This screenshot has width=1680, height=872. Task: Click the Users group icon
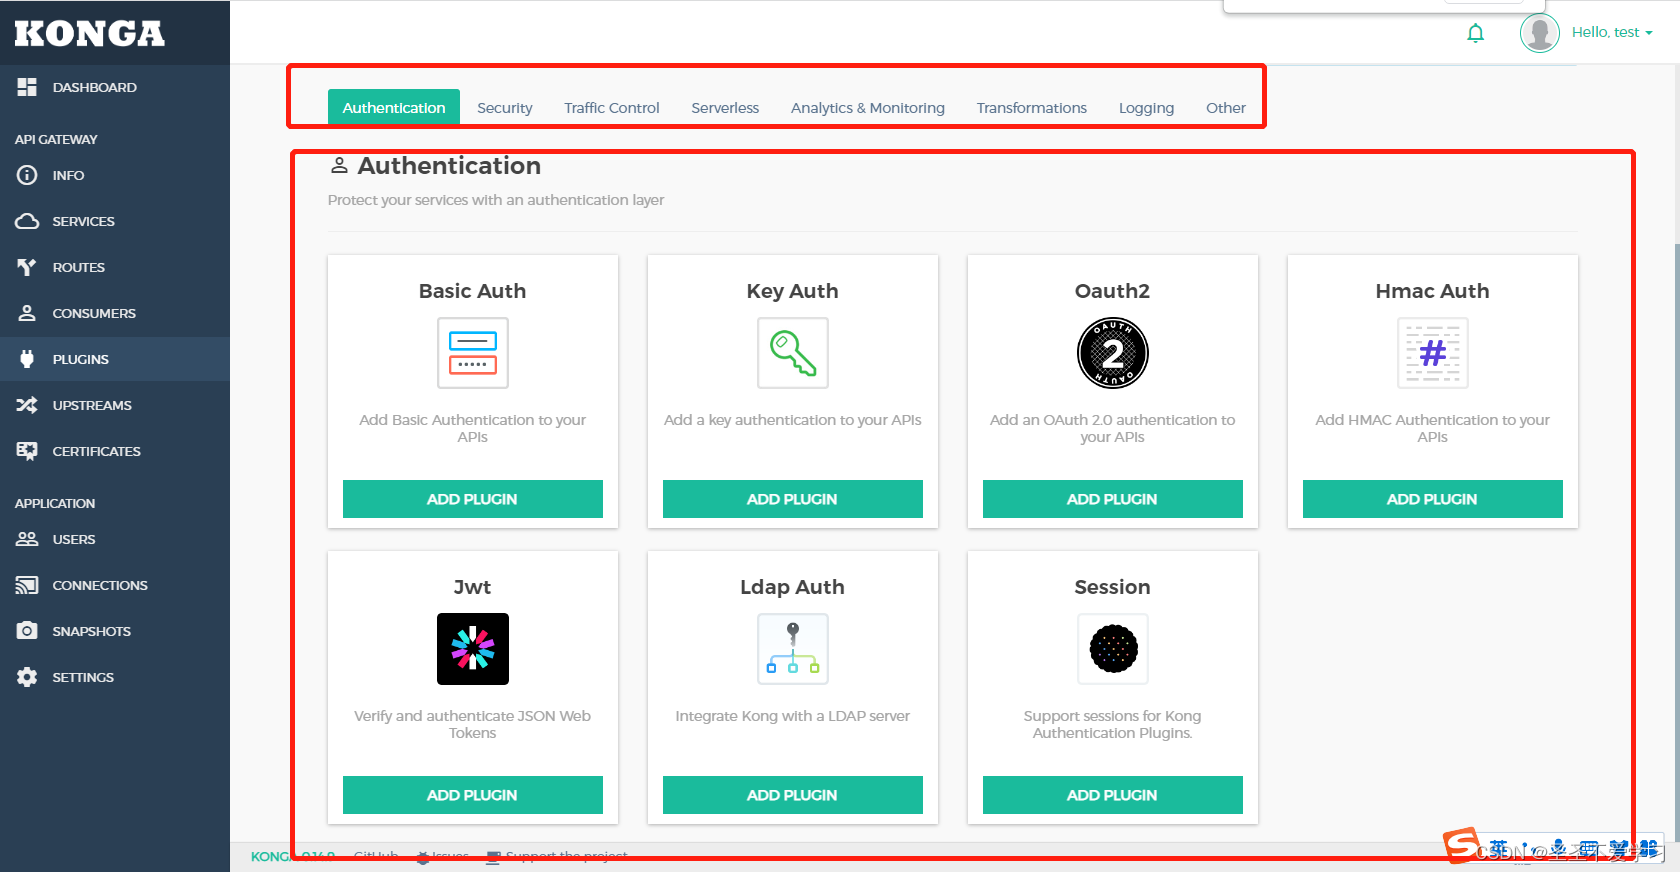click(x=27, y=539)
